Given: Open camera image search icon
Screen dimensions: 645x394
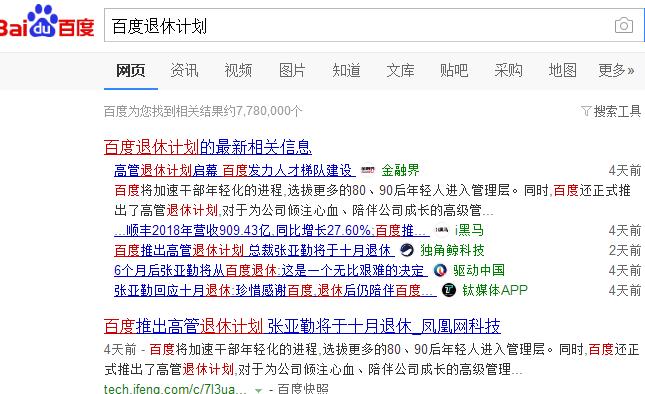Looking at the screenshot, I should pos(624,25).
